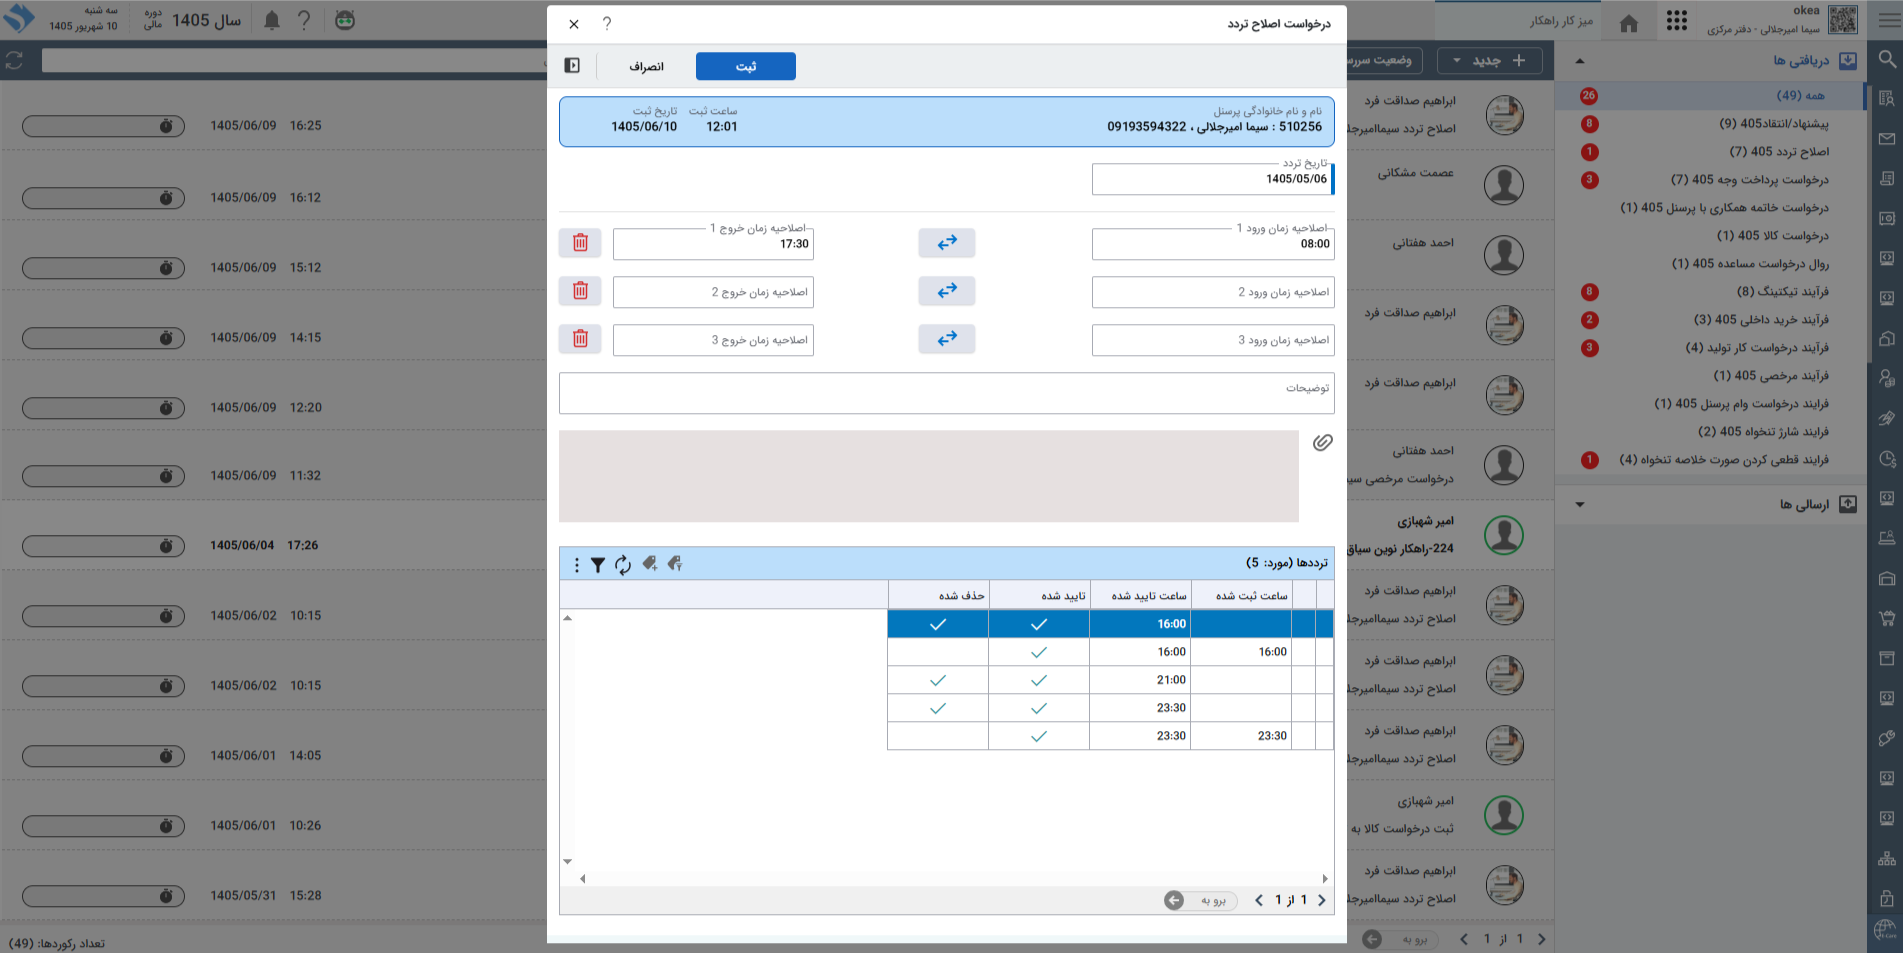The height and width of the screenshot is (953, 1903).
Task: Click the filter icon in ترددها grid toolbar
Action: coord(597,565)
